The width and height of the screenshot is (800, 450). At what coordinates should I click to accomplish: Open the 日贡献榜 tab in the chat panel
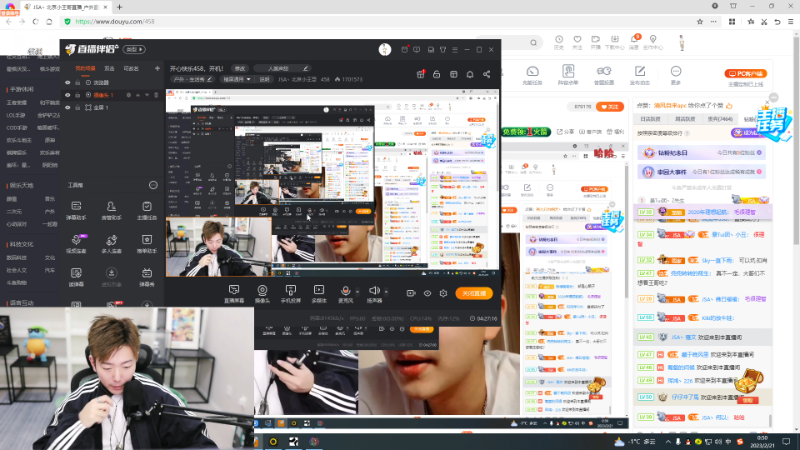pyautogui.click(x=650, y=119)
